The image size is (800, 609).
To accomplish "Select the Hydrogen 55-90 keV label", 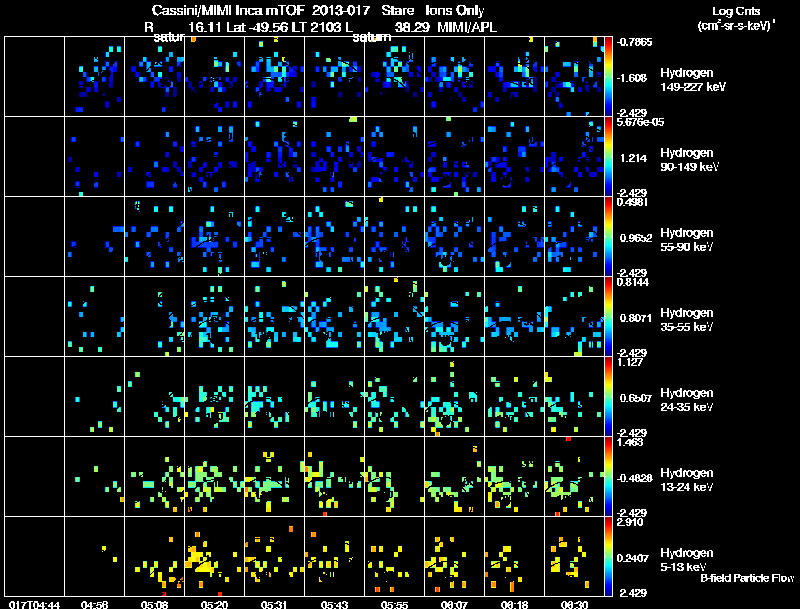I will coord(687,240).
